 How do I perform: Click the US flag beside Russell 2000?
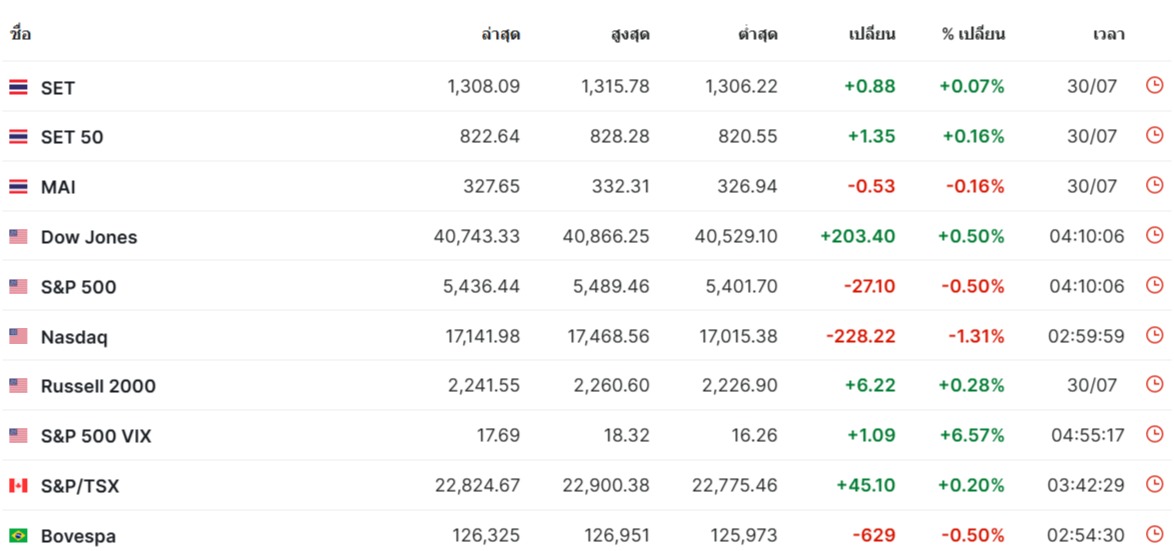[18, 386]
